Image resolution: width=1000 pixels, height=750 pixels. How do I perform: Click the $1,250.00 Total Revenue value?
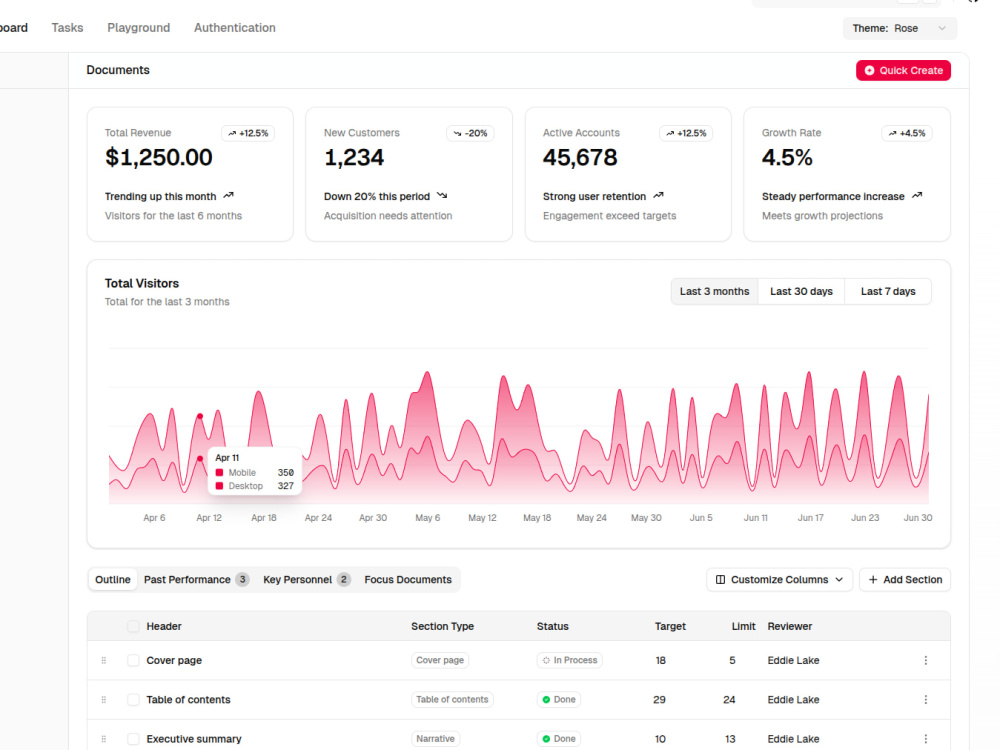(159, 158)
